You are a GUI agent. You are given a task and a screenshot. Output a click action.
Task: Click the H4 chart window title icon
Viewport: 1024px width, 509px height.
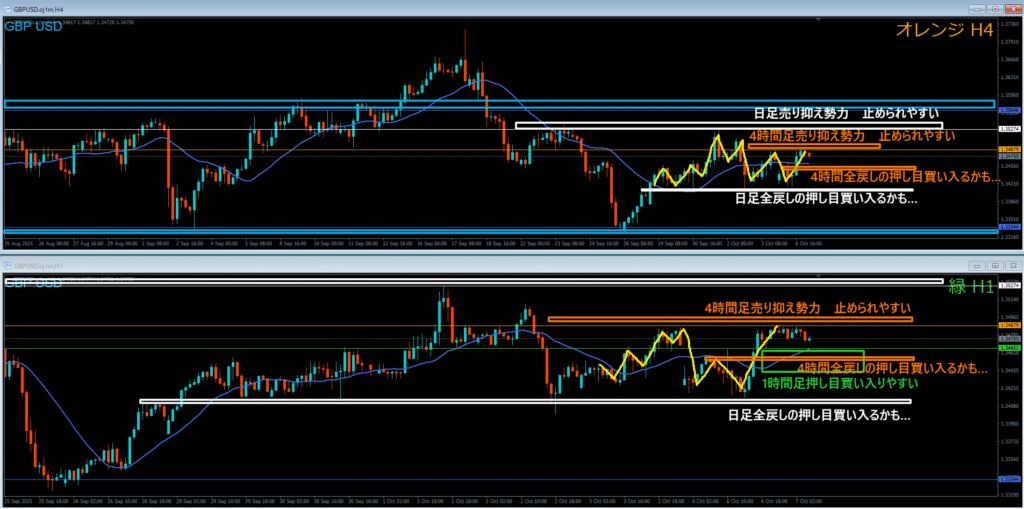8,9
